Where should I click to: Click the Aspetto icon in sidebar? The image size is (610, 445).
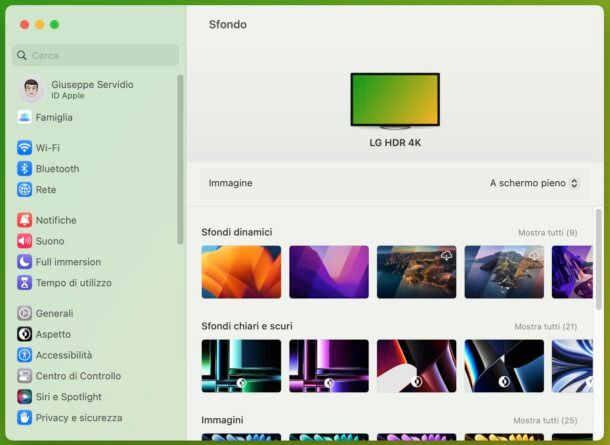25,334
